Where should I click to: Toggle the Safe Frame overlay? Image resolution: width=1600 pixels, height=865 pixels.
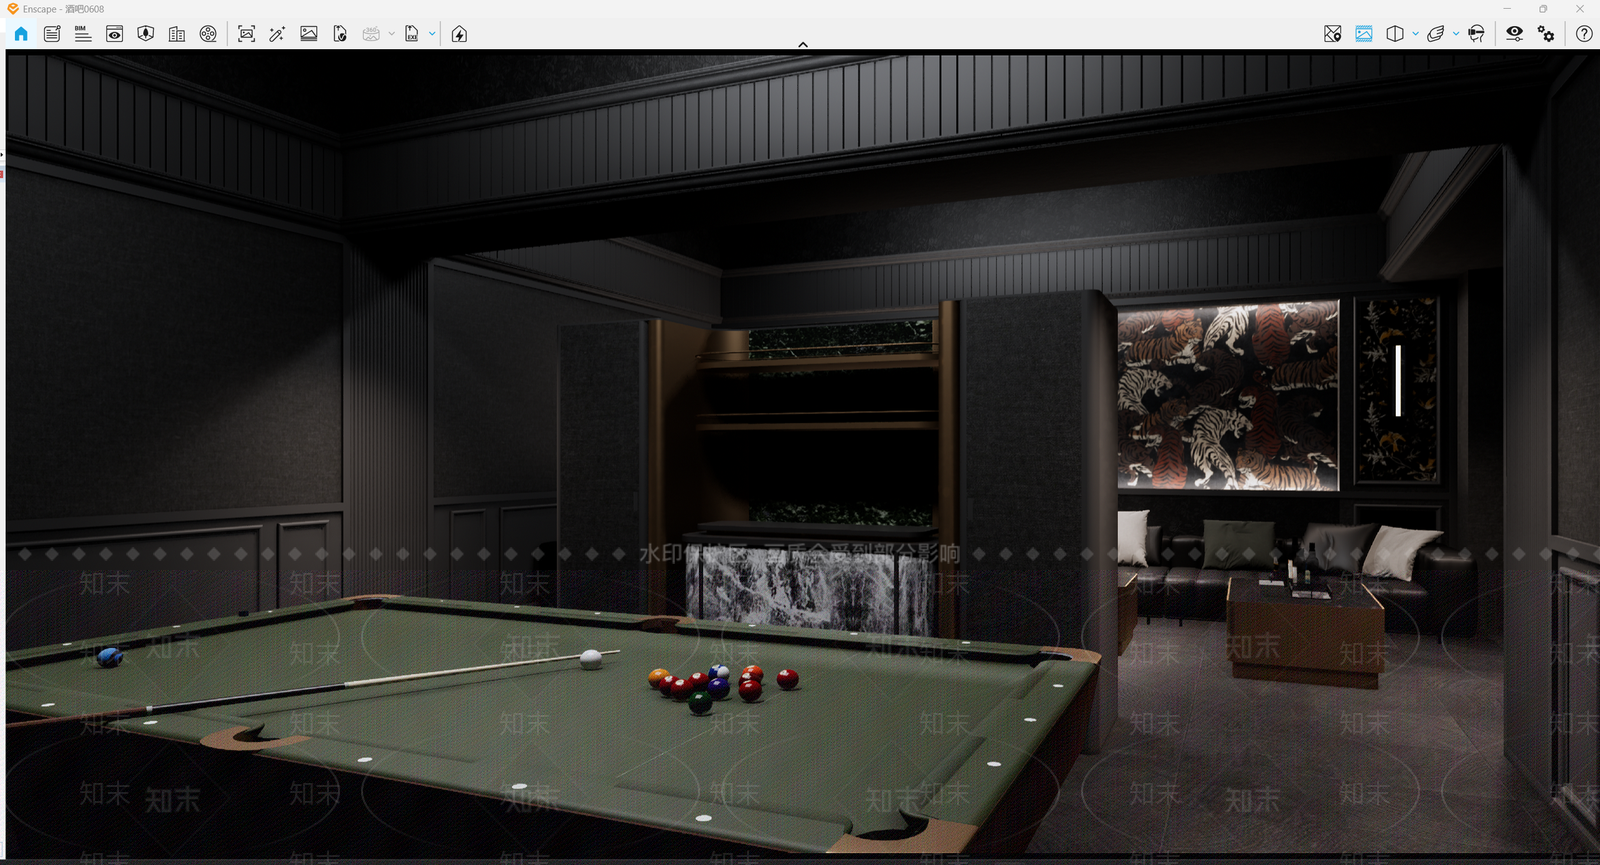(1364, 34)
